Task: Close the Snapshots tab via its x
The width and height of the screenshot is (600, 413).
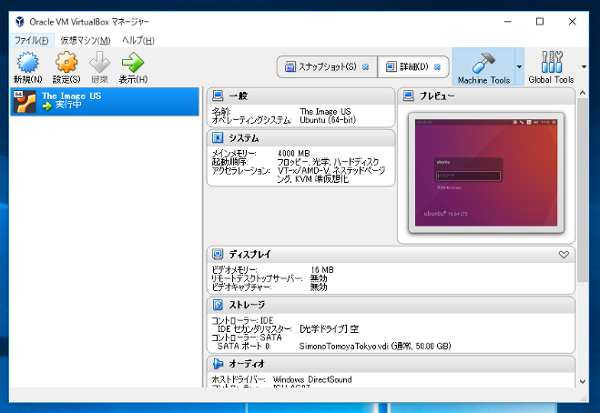Action: coord(365,67)
